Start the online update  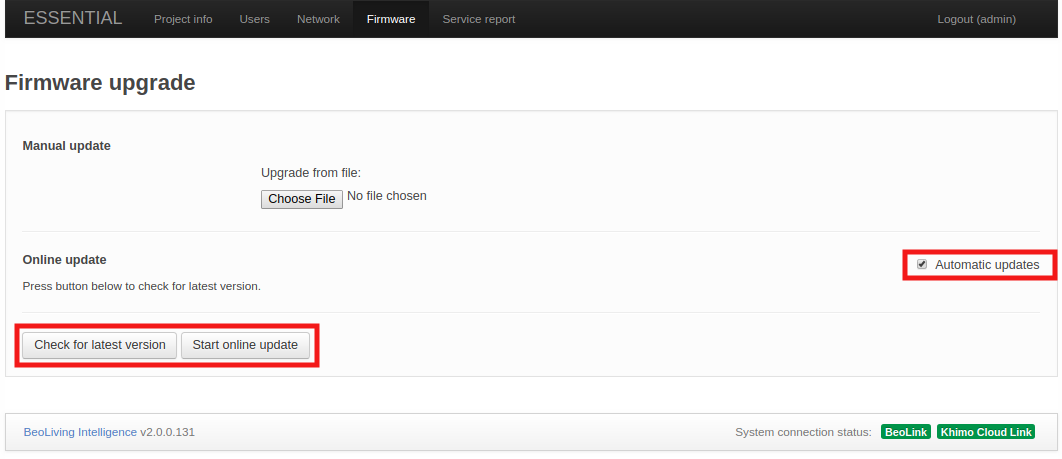pos(245,345)
